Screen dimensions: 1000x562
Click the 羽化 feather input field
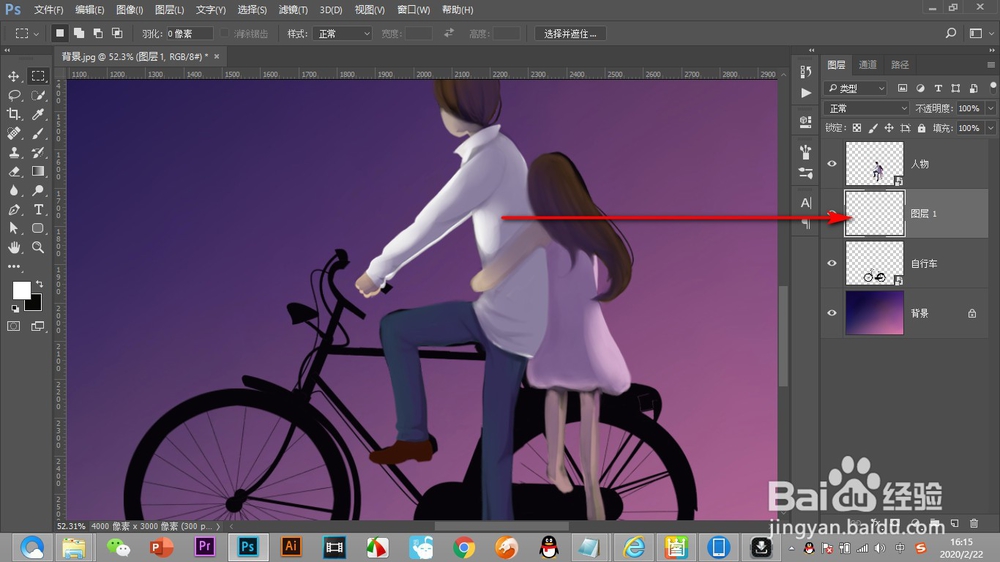189,34
